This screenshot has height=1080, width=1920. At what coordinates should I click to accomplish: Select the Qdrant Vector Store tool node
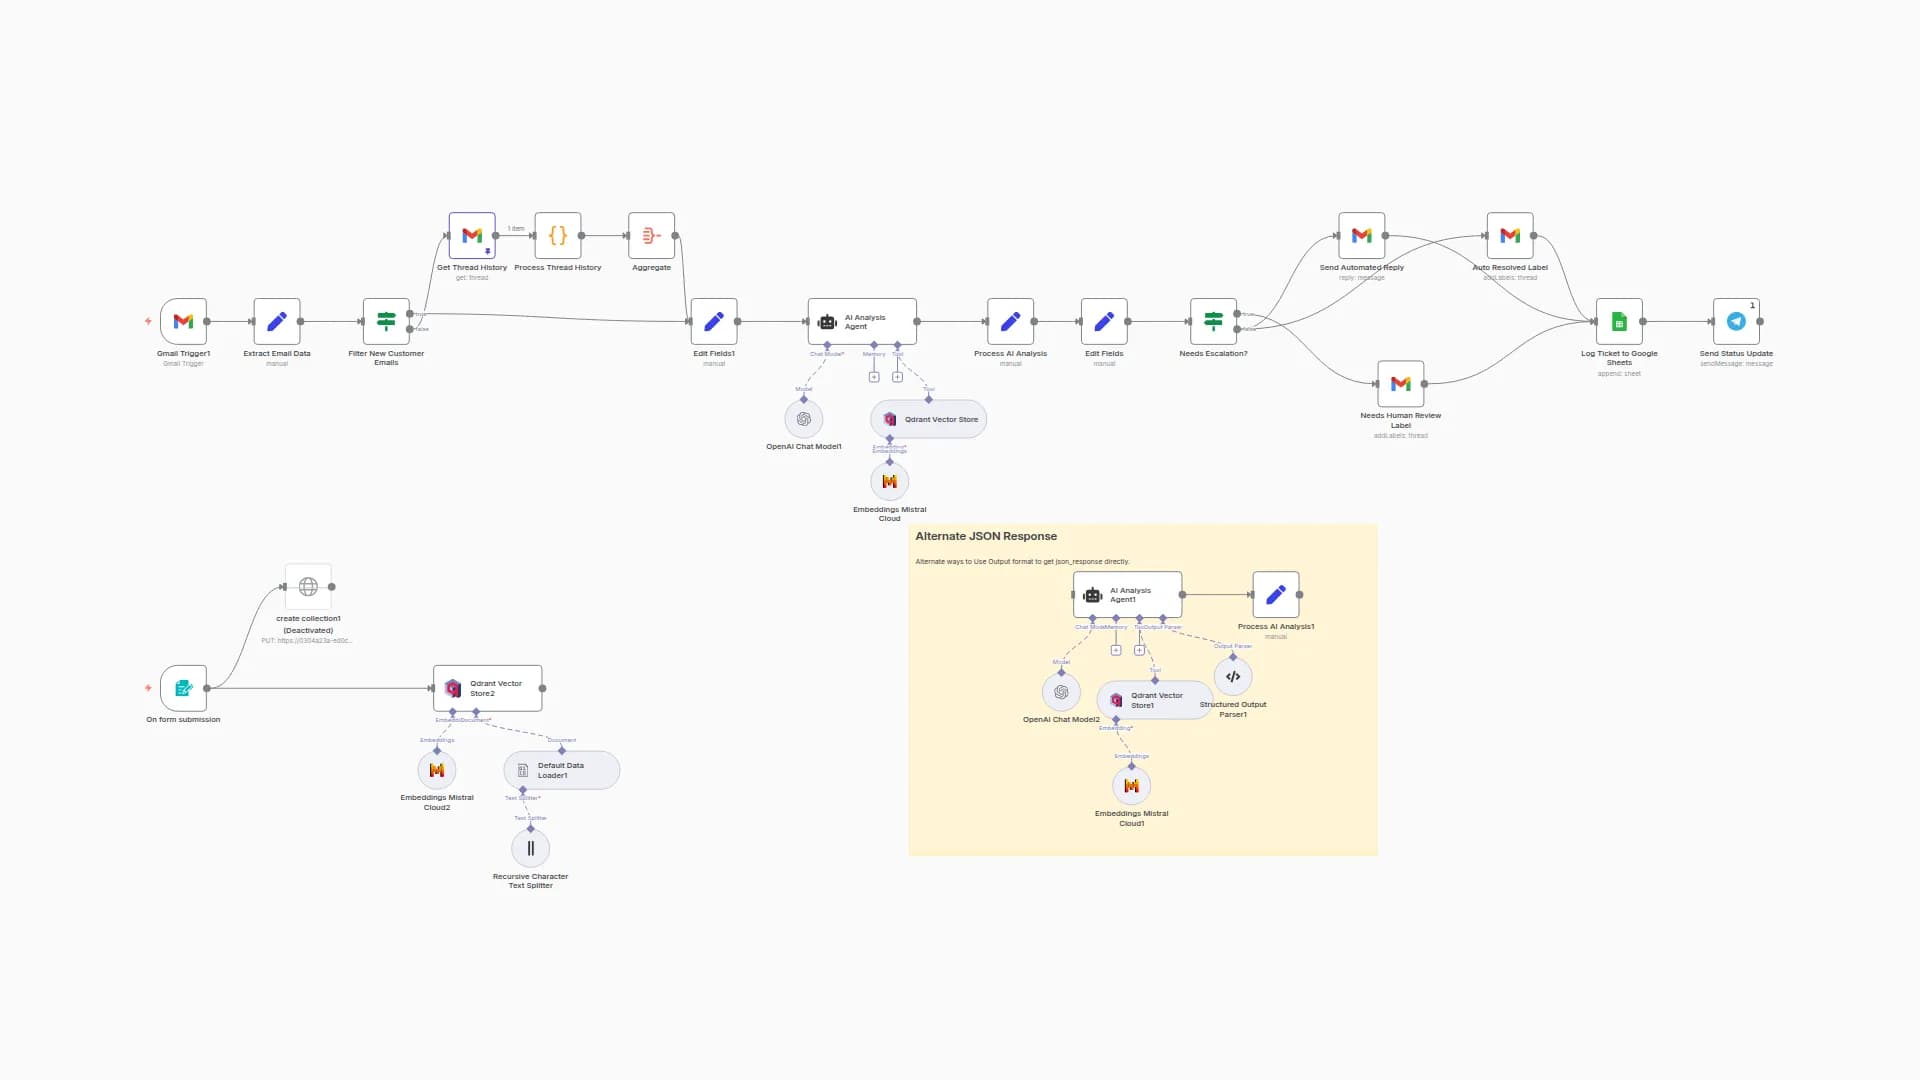click(927, 419)
